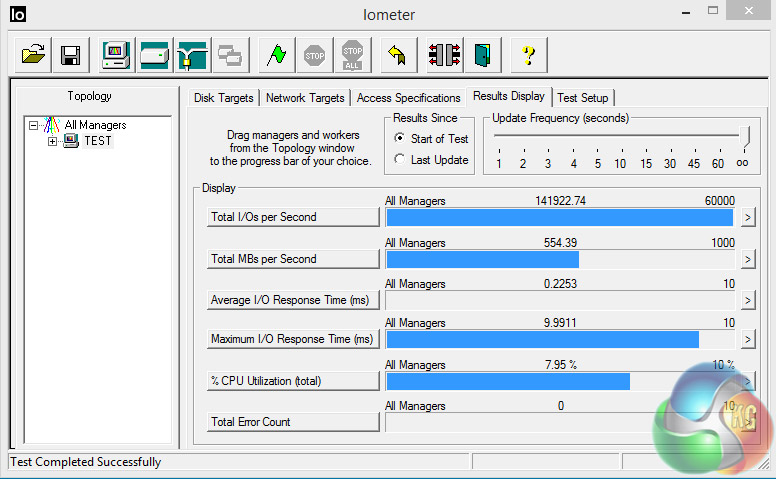Select the Start of Test radio button

point(400,139)
